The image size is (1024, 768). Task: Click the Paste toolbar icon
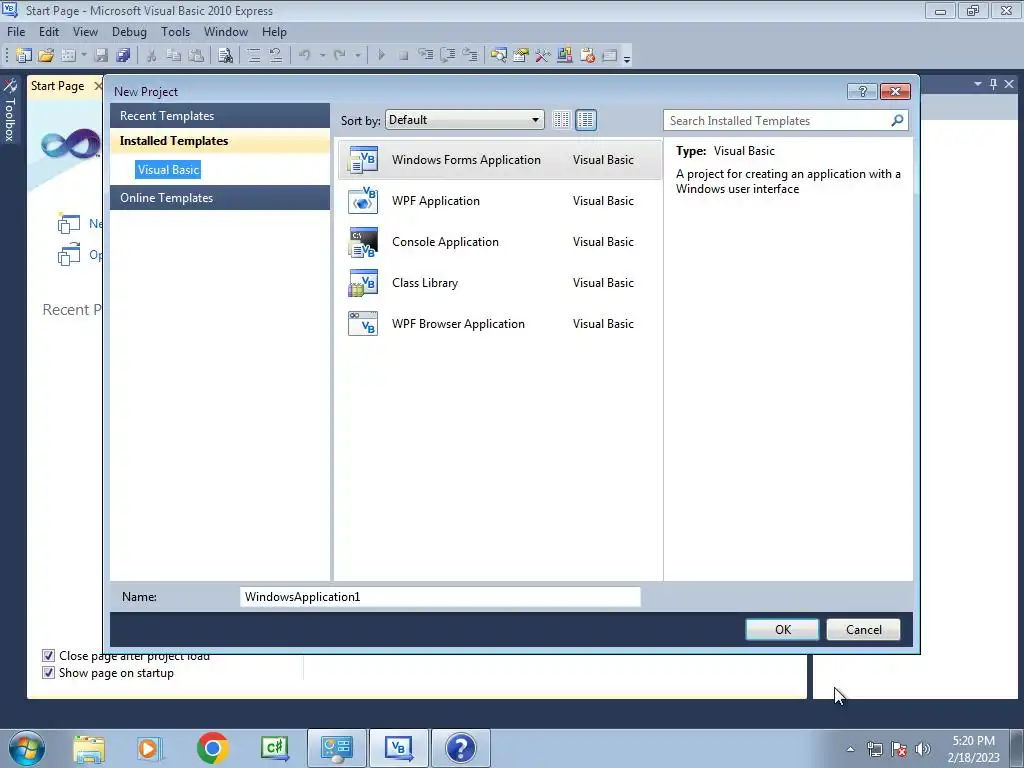pos(195,56)
